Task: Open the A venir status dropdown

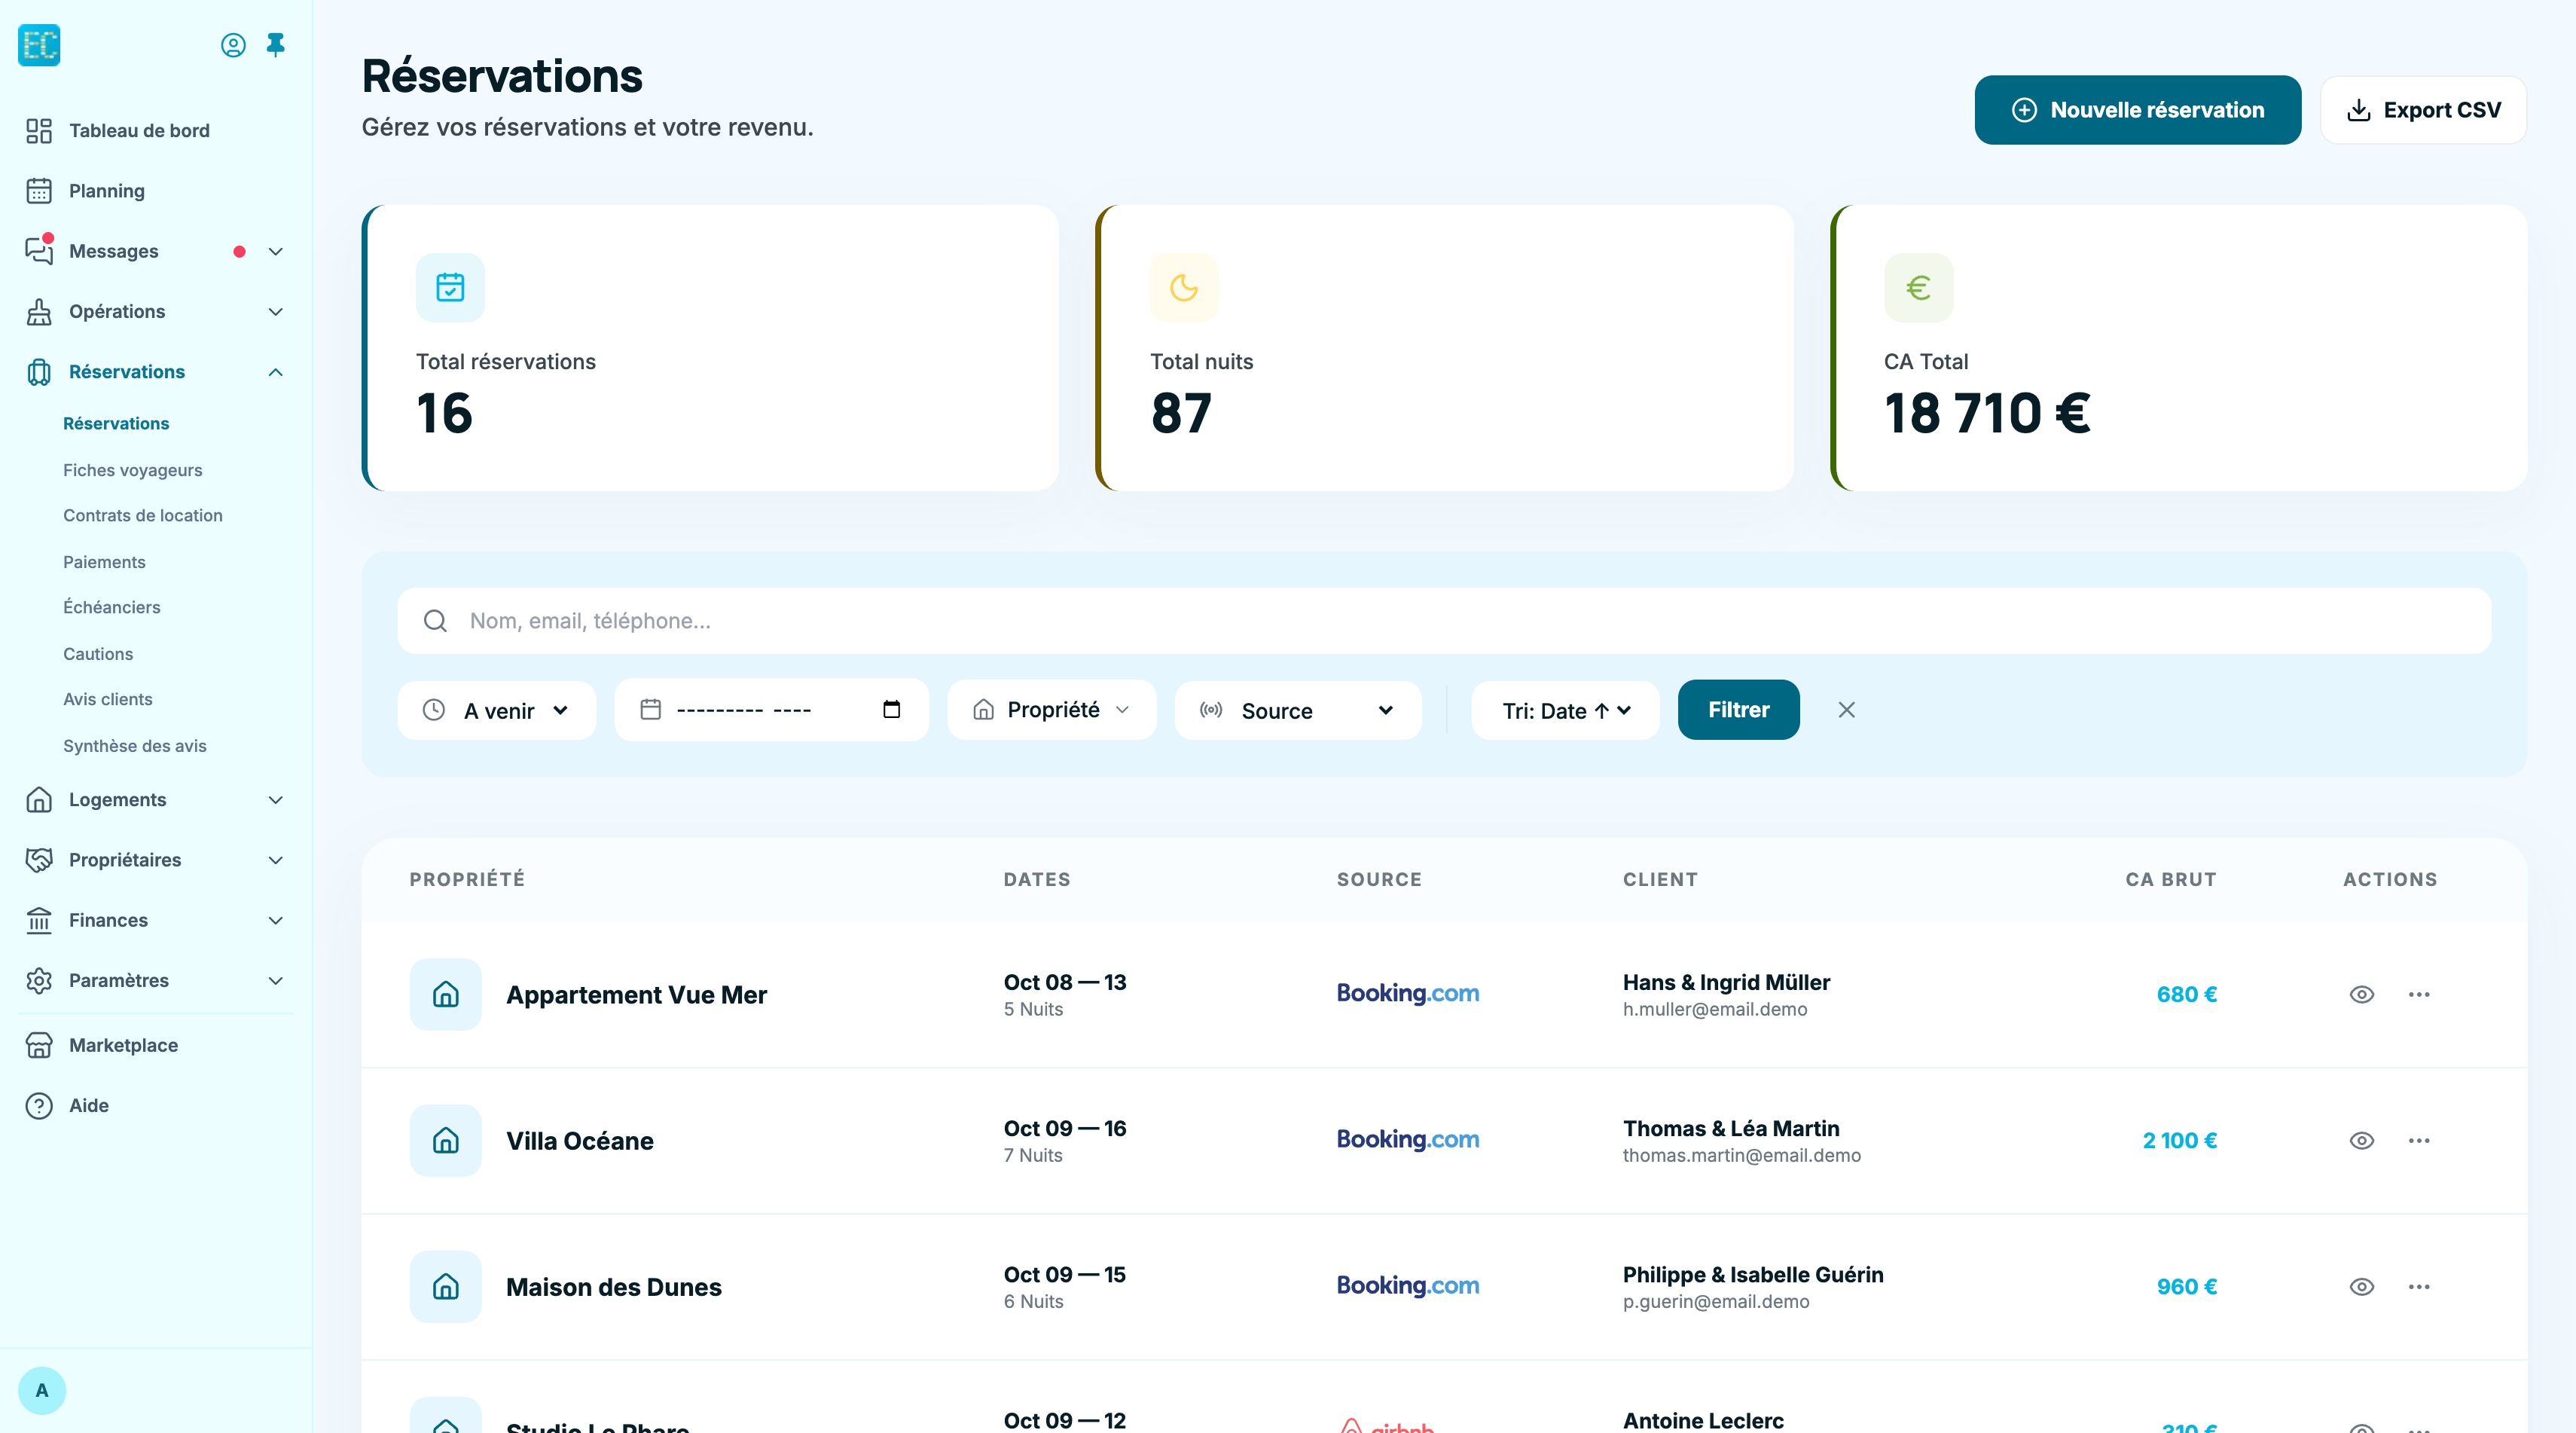Action: coord(497,710)
